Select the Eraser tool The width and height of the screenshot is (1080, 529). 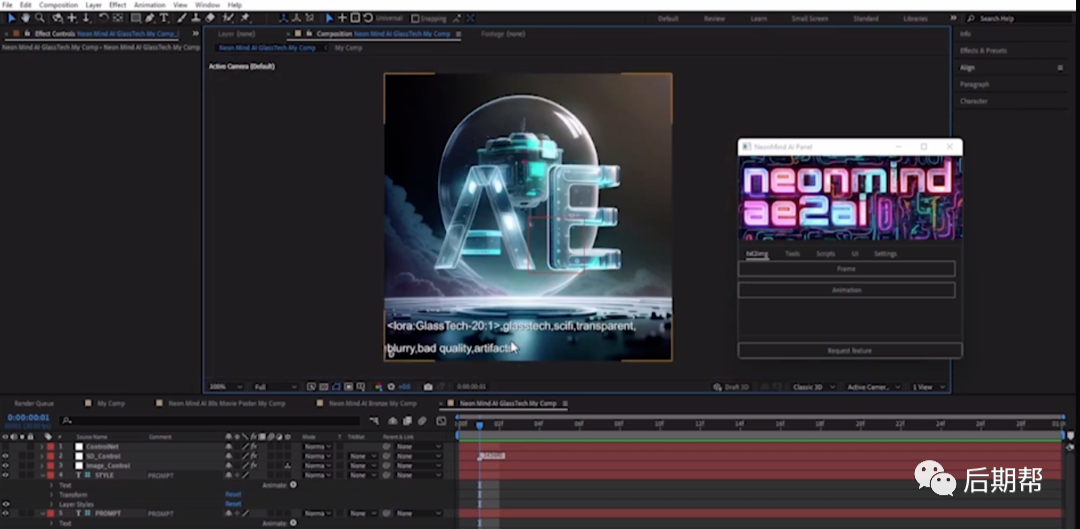click(210, 18)
